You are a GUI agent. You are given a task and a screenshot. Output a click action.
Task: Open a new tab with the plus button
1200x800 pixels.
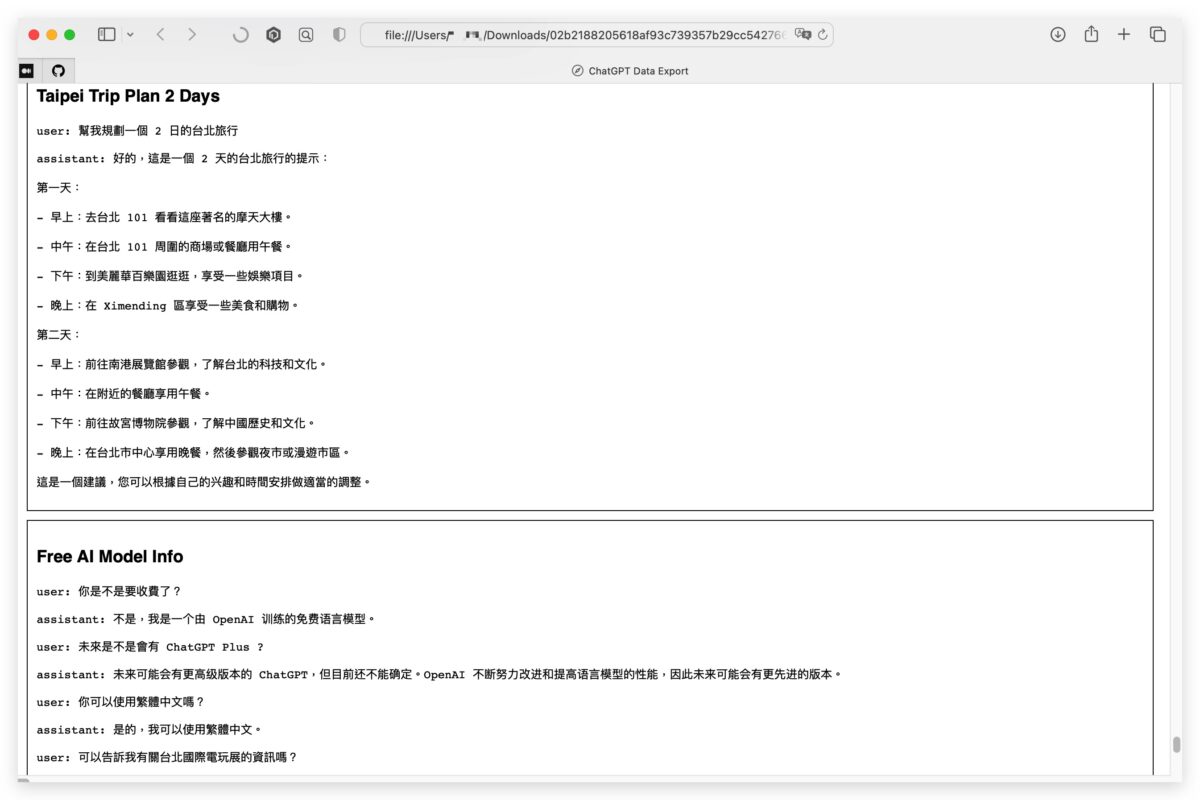click(x=1124, y=34)
